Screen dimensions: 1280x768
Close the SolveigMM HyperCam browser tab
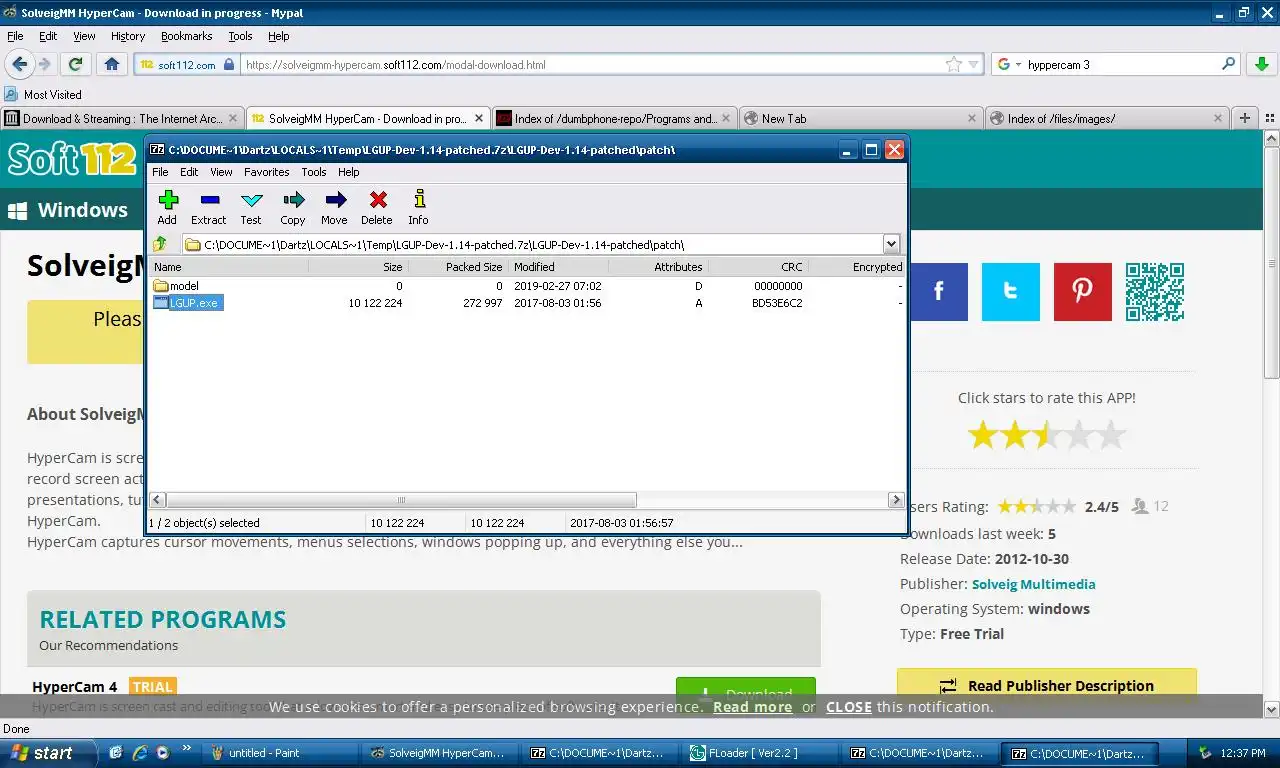478,118
